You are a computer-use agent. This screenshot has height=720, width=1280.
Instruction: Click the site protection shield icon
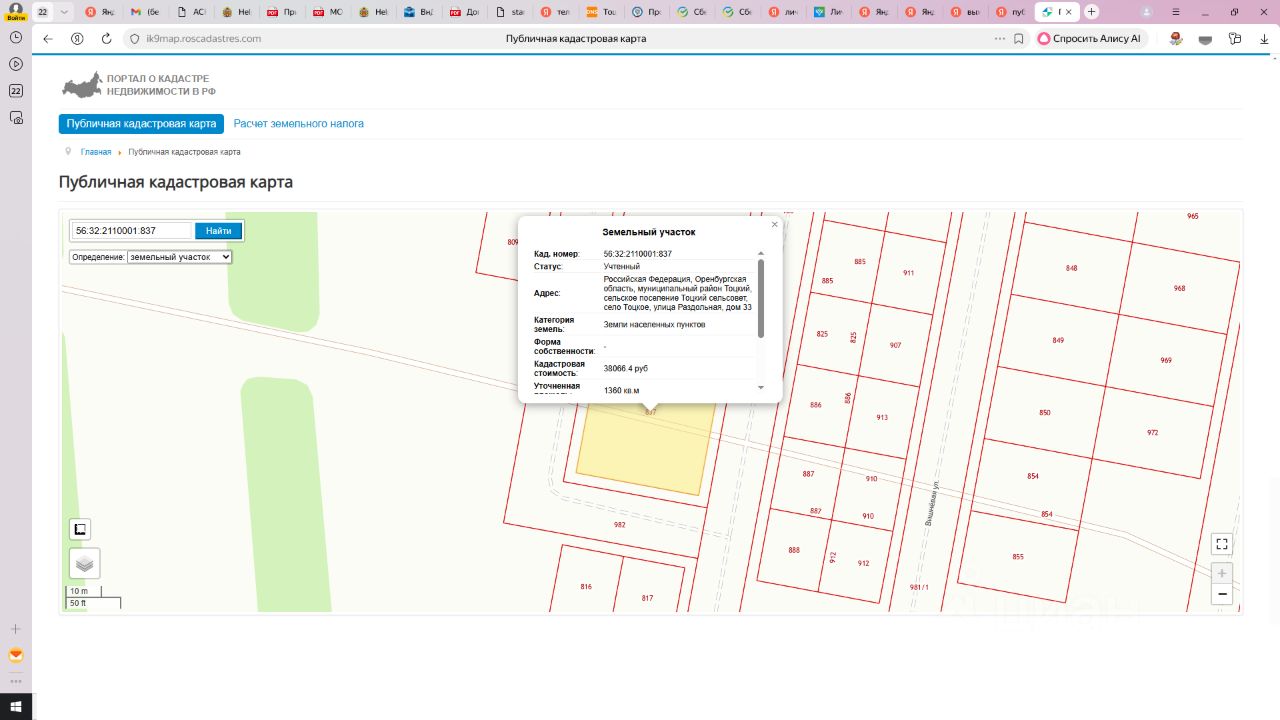[x=135, y=39]
